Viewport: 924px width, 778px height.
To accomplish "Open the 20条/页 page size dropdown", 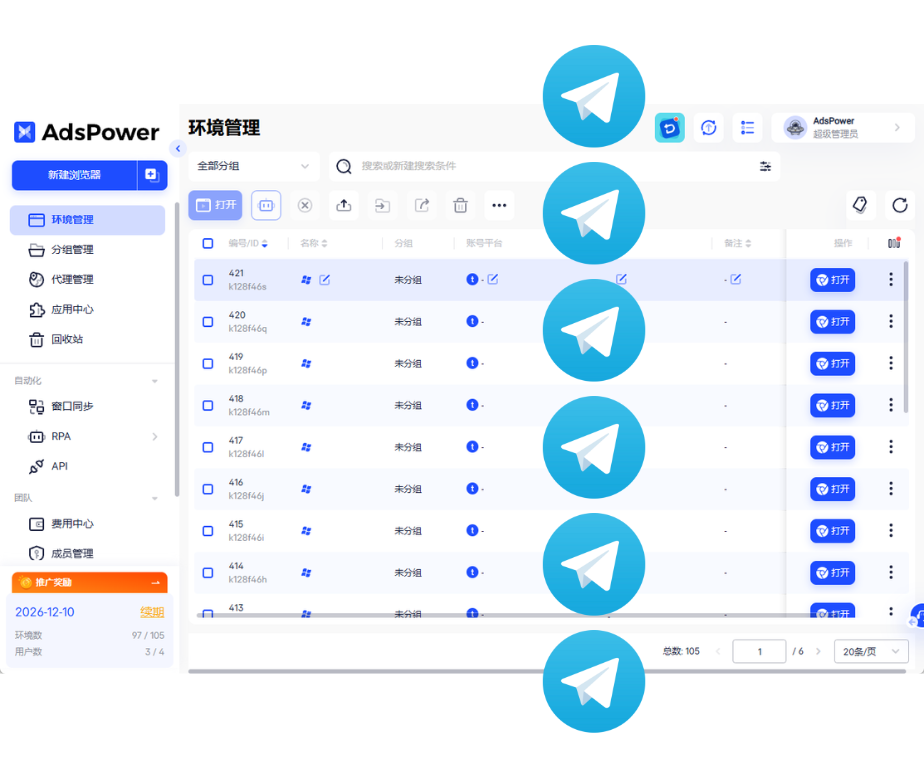I will (871, 651).
